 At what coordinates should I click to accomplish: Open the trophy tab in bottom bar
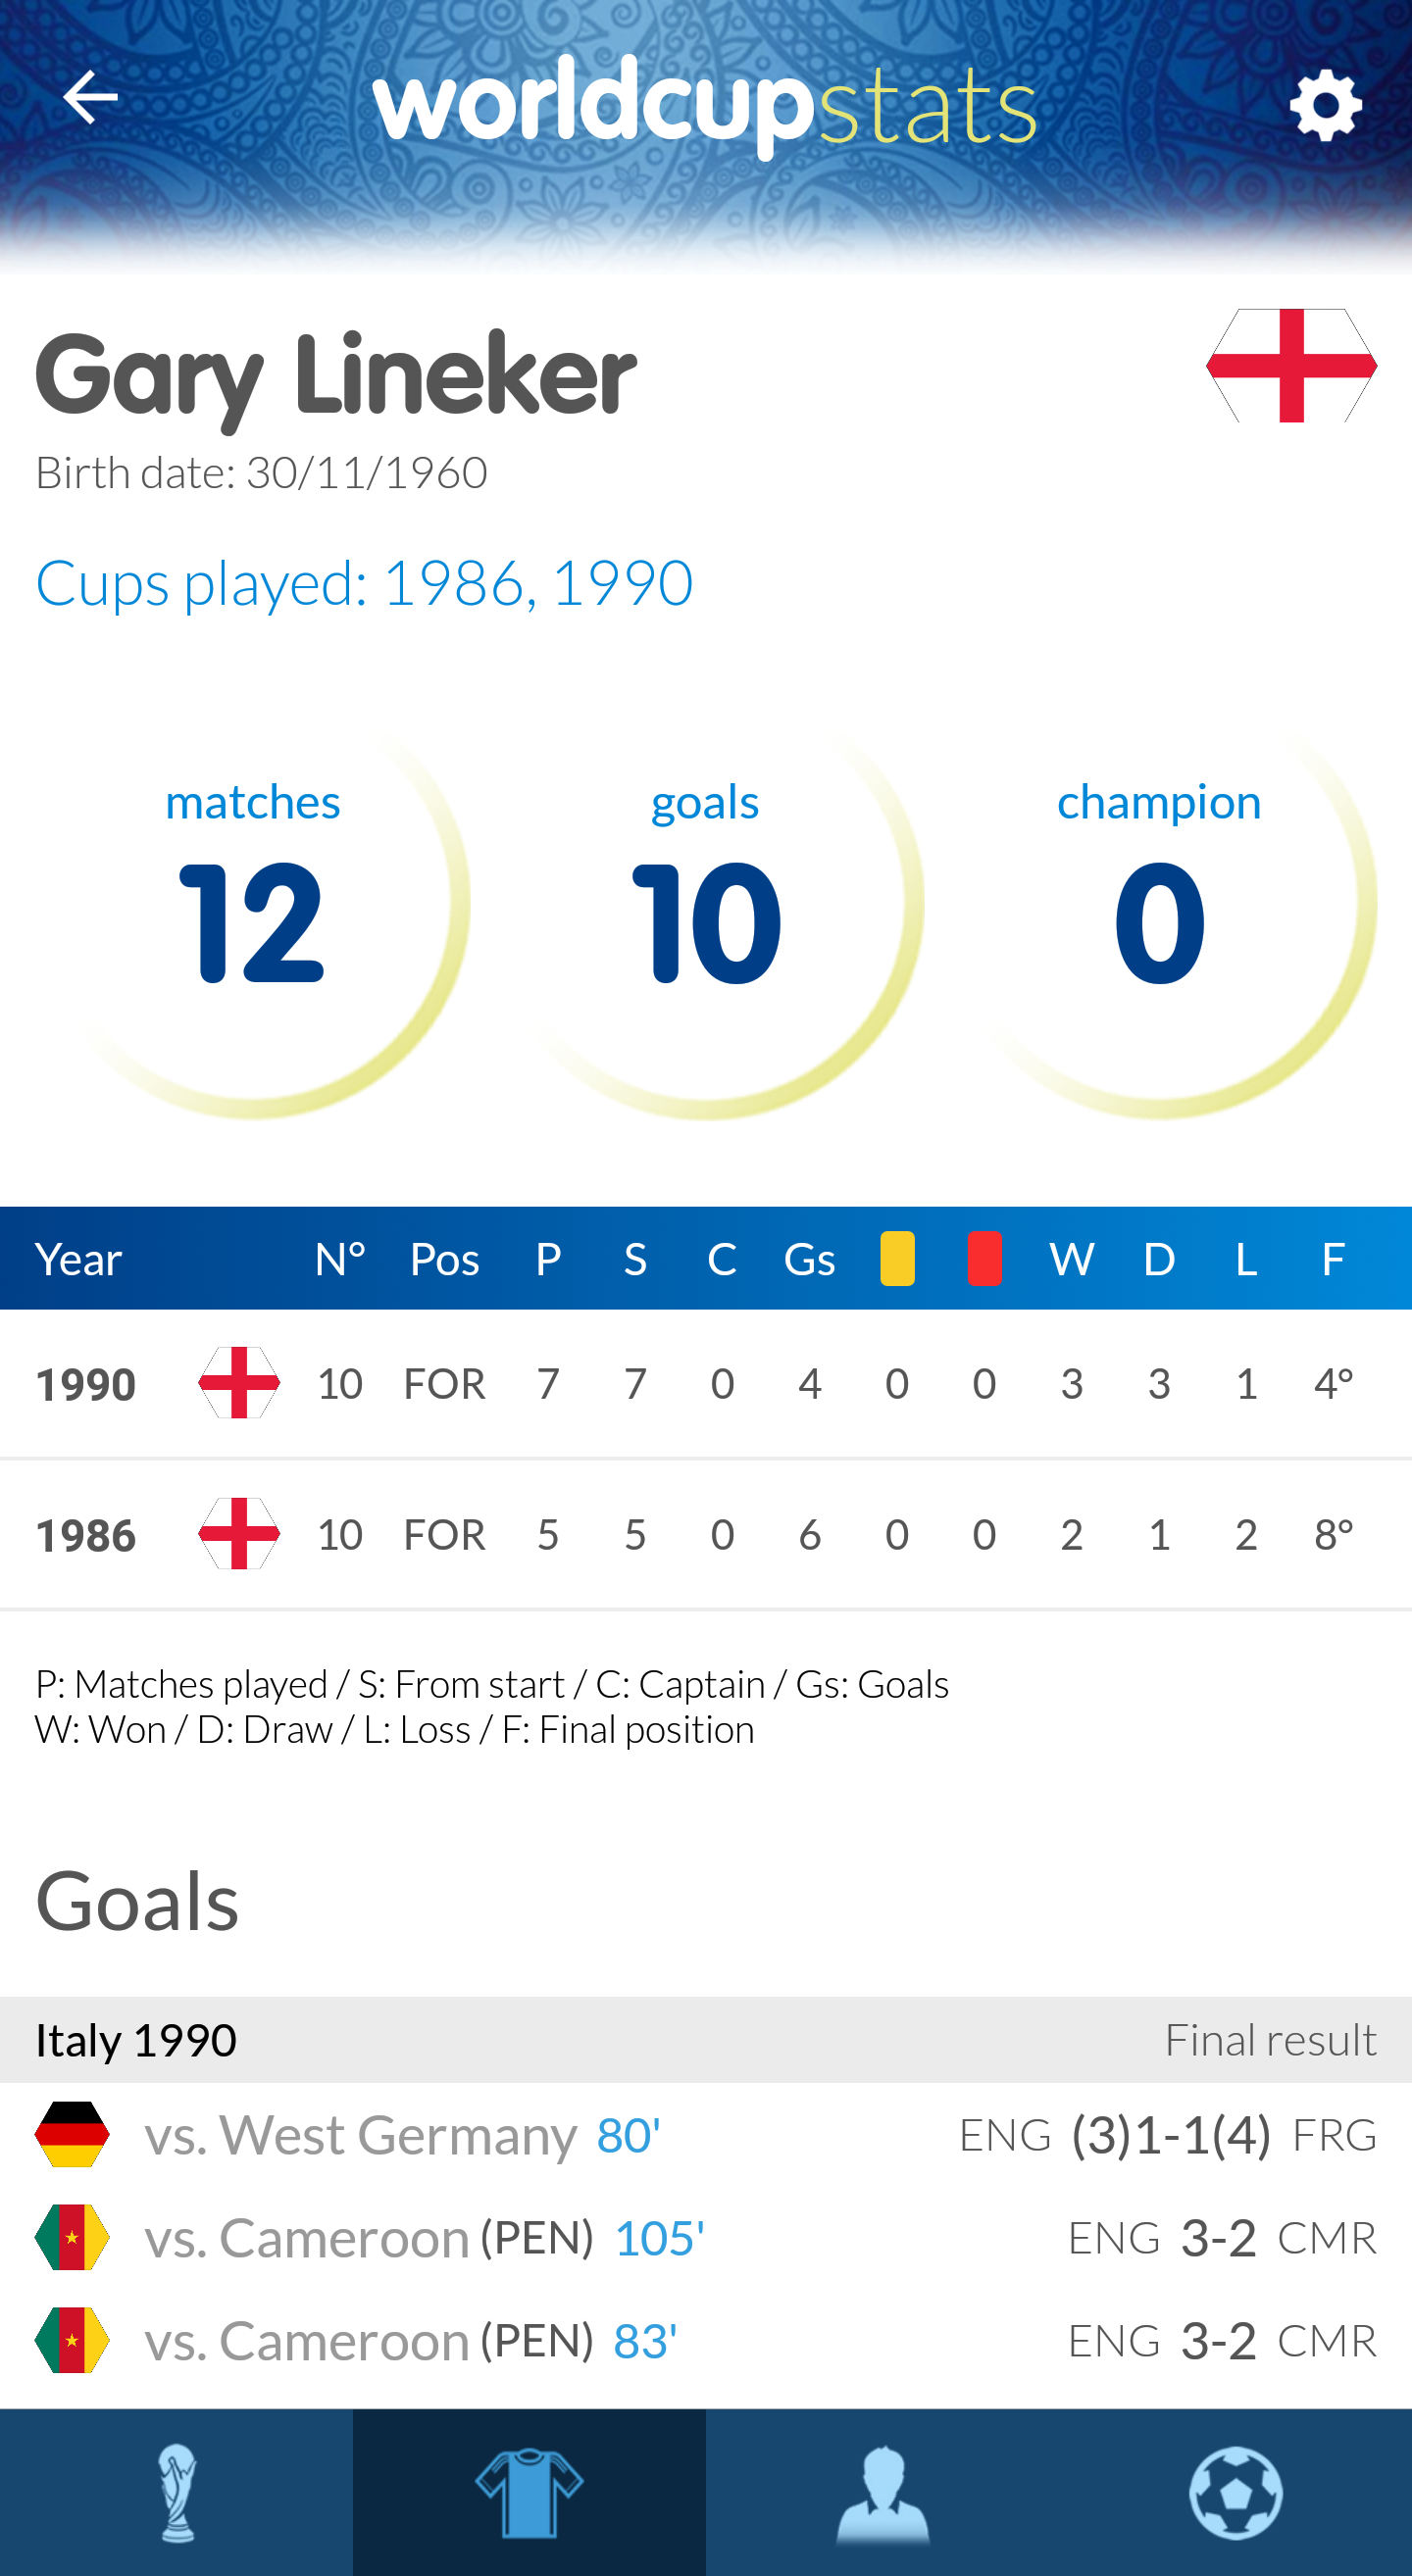point(177,2492)
